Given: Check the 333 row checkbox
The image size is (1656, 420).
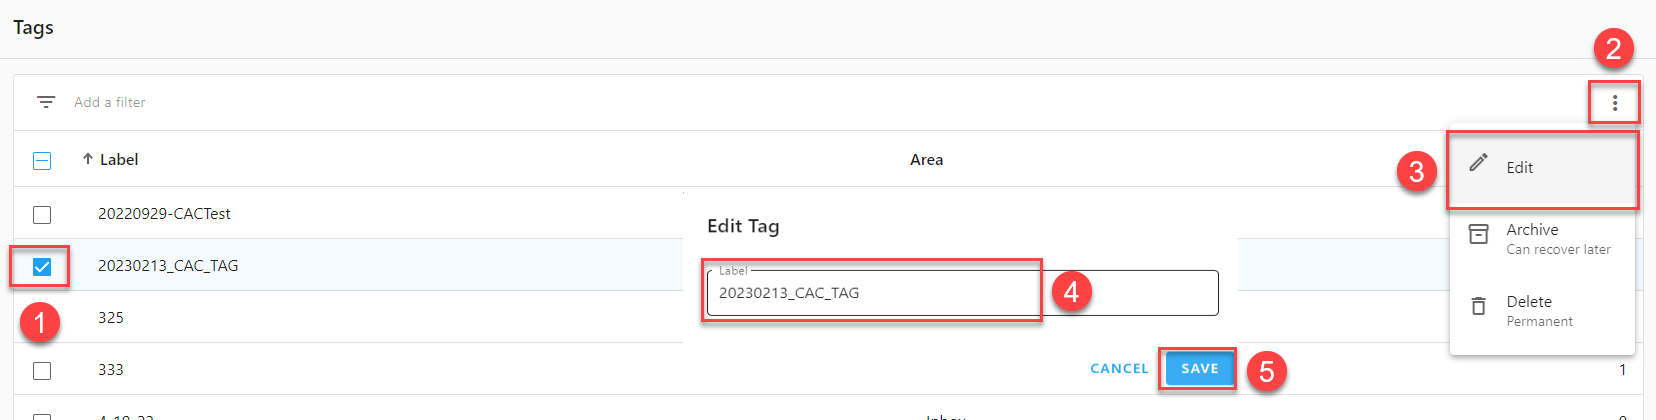Looking at the screenshot, I should coord(42,370).
